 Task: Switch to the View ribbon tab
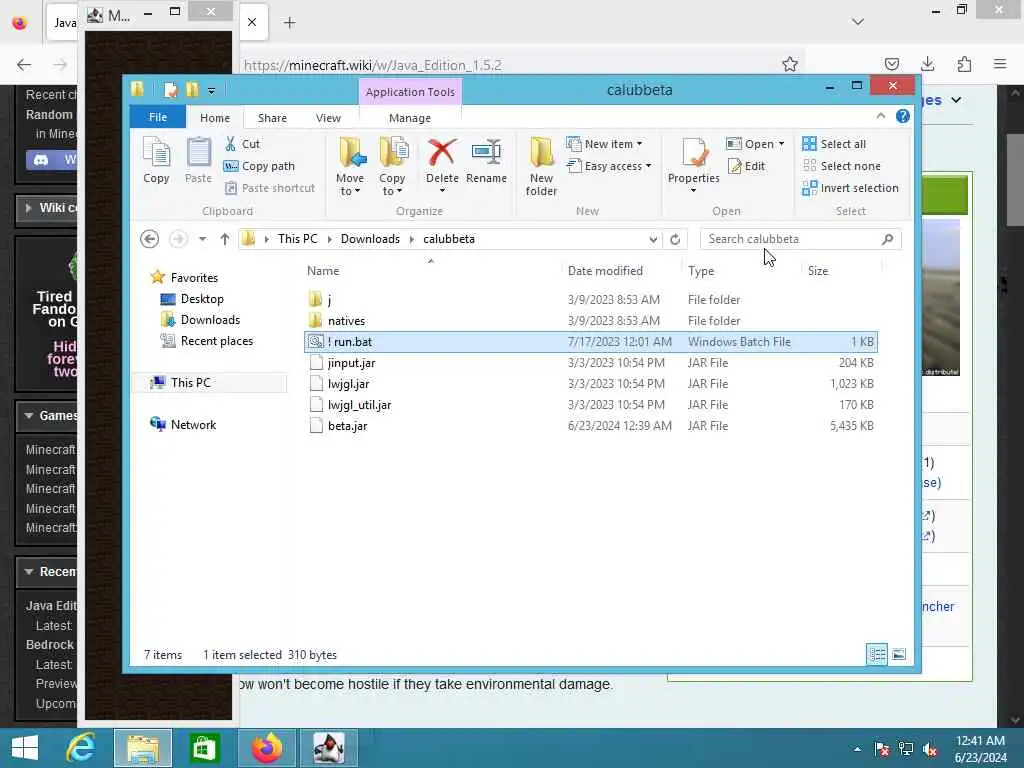[x=328, y=118]
